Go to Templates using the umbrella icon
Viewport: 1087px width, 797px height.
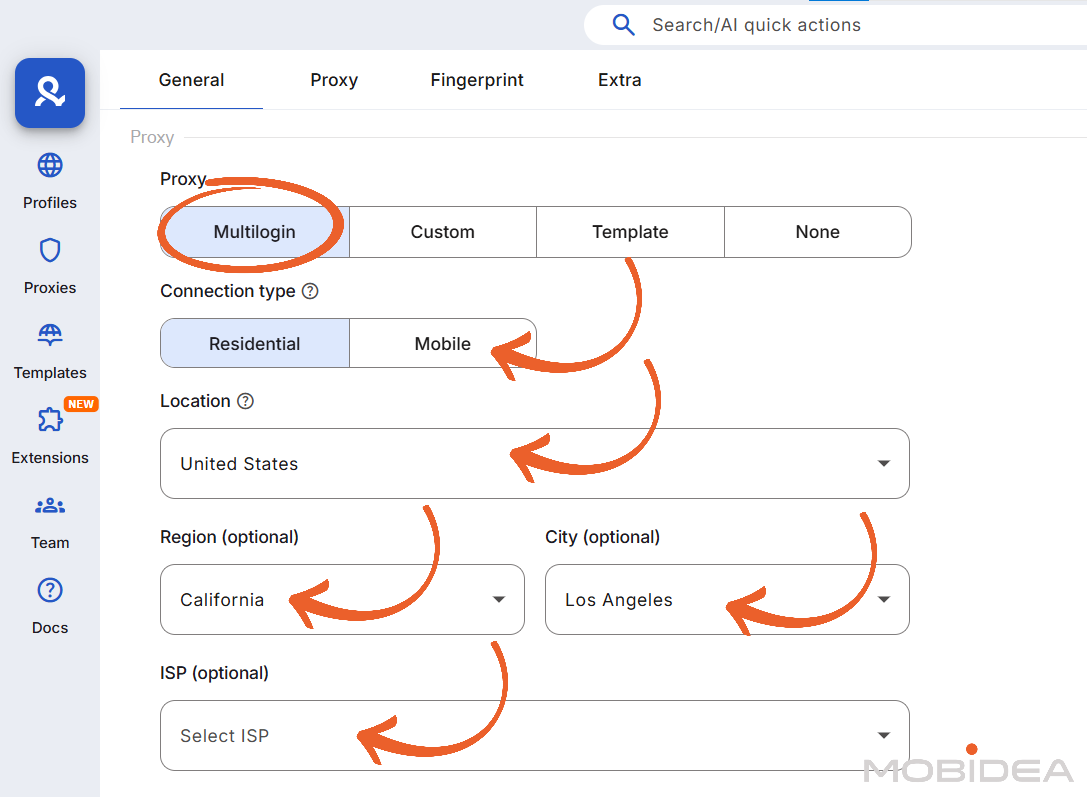[50, 335]
